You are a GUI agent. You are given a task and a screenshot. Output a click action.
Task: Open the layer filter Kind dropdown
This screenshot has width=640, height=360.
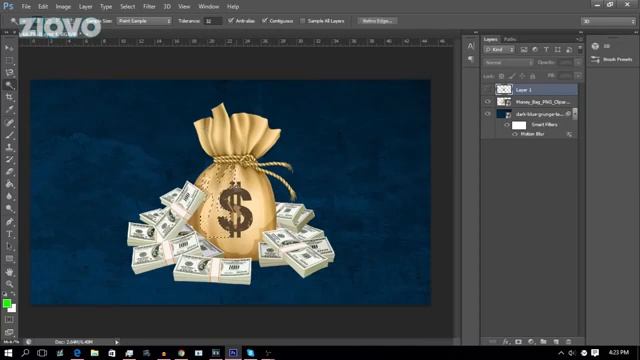click(499, 50)
